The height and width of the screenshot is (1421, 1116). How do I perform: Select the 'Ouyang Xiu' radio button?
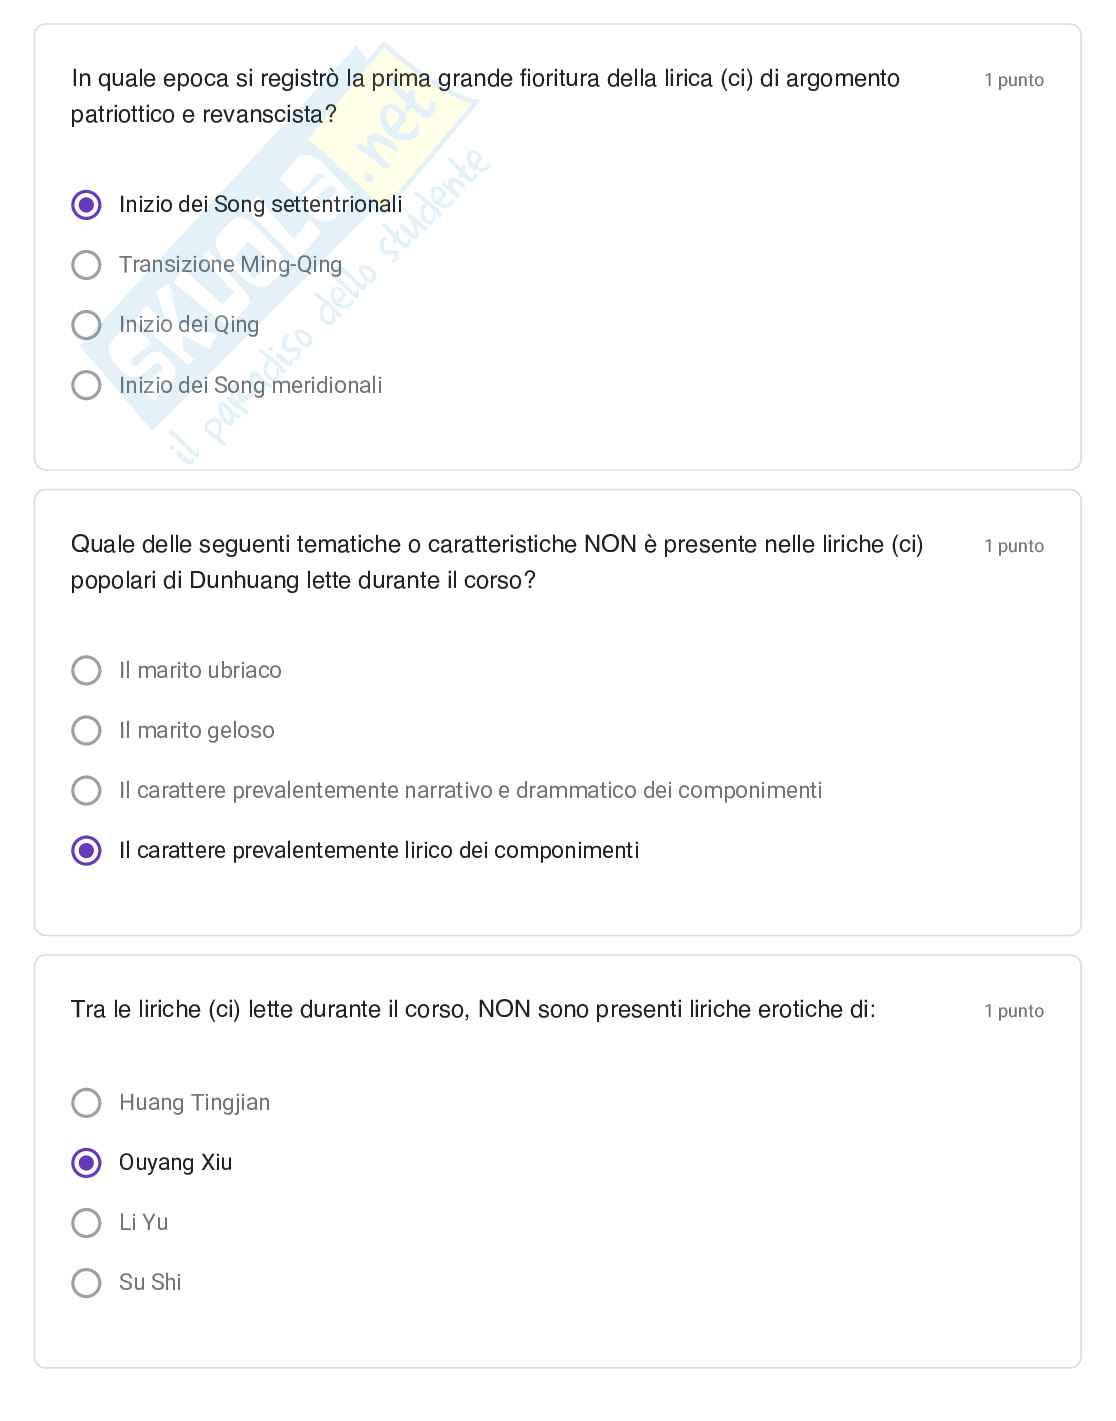87,1162
